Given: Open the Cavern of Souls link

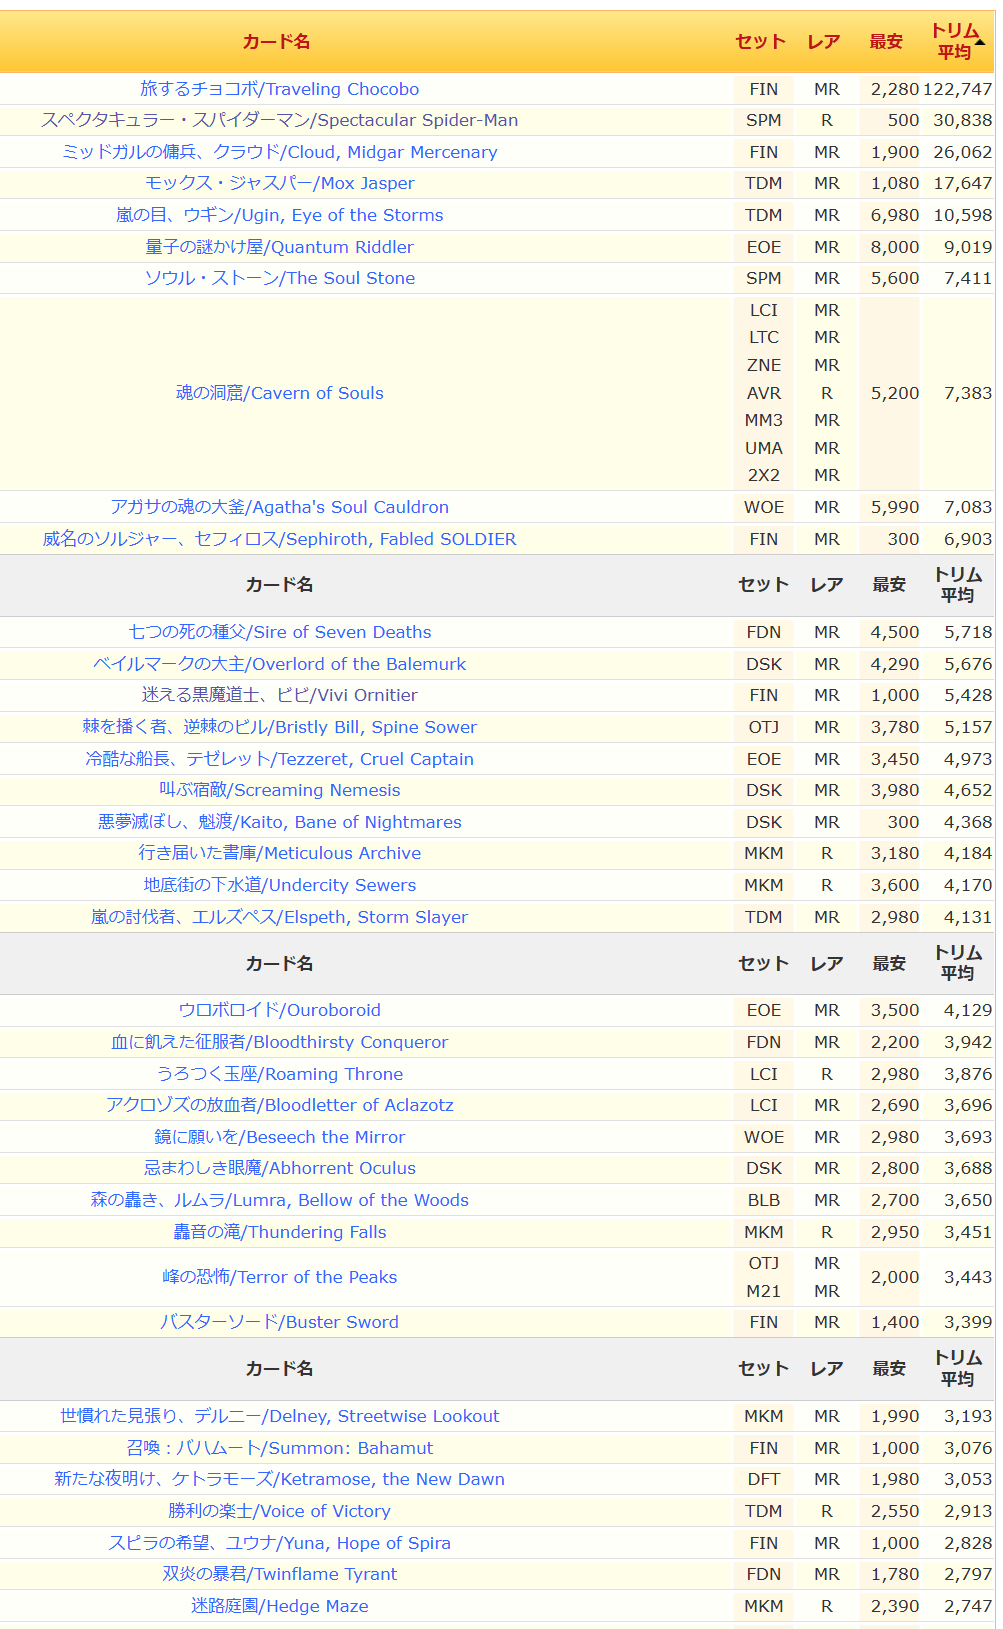Looking at the screenshot, I should point(279,393).
